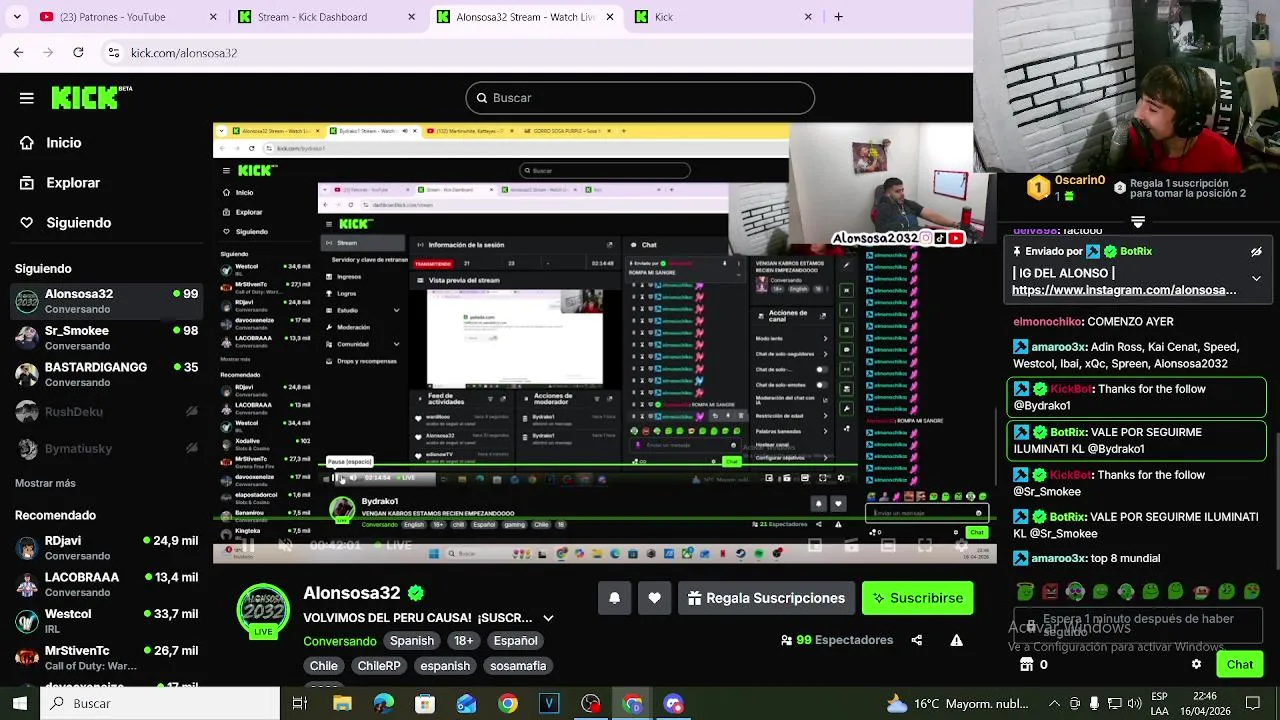
Task: Enter fullscreen on the video player
Action: pos(925,546)
